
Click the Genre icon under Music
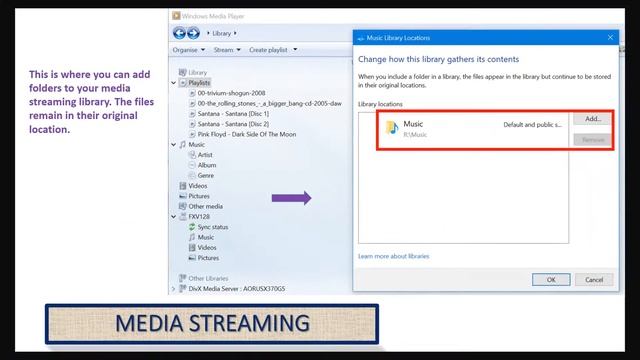coord(192,175)
